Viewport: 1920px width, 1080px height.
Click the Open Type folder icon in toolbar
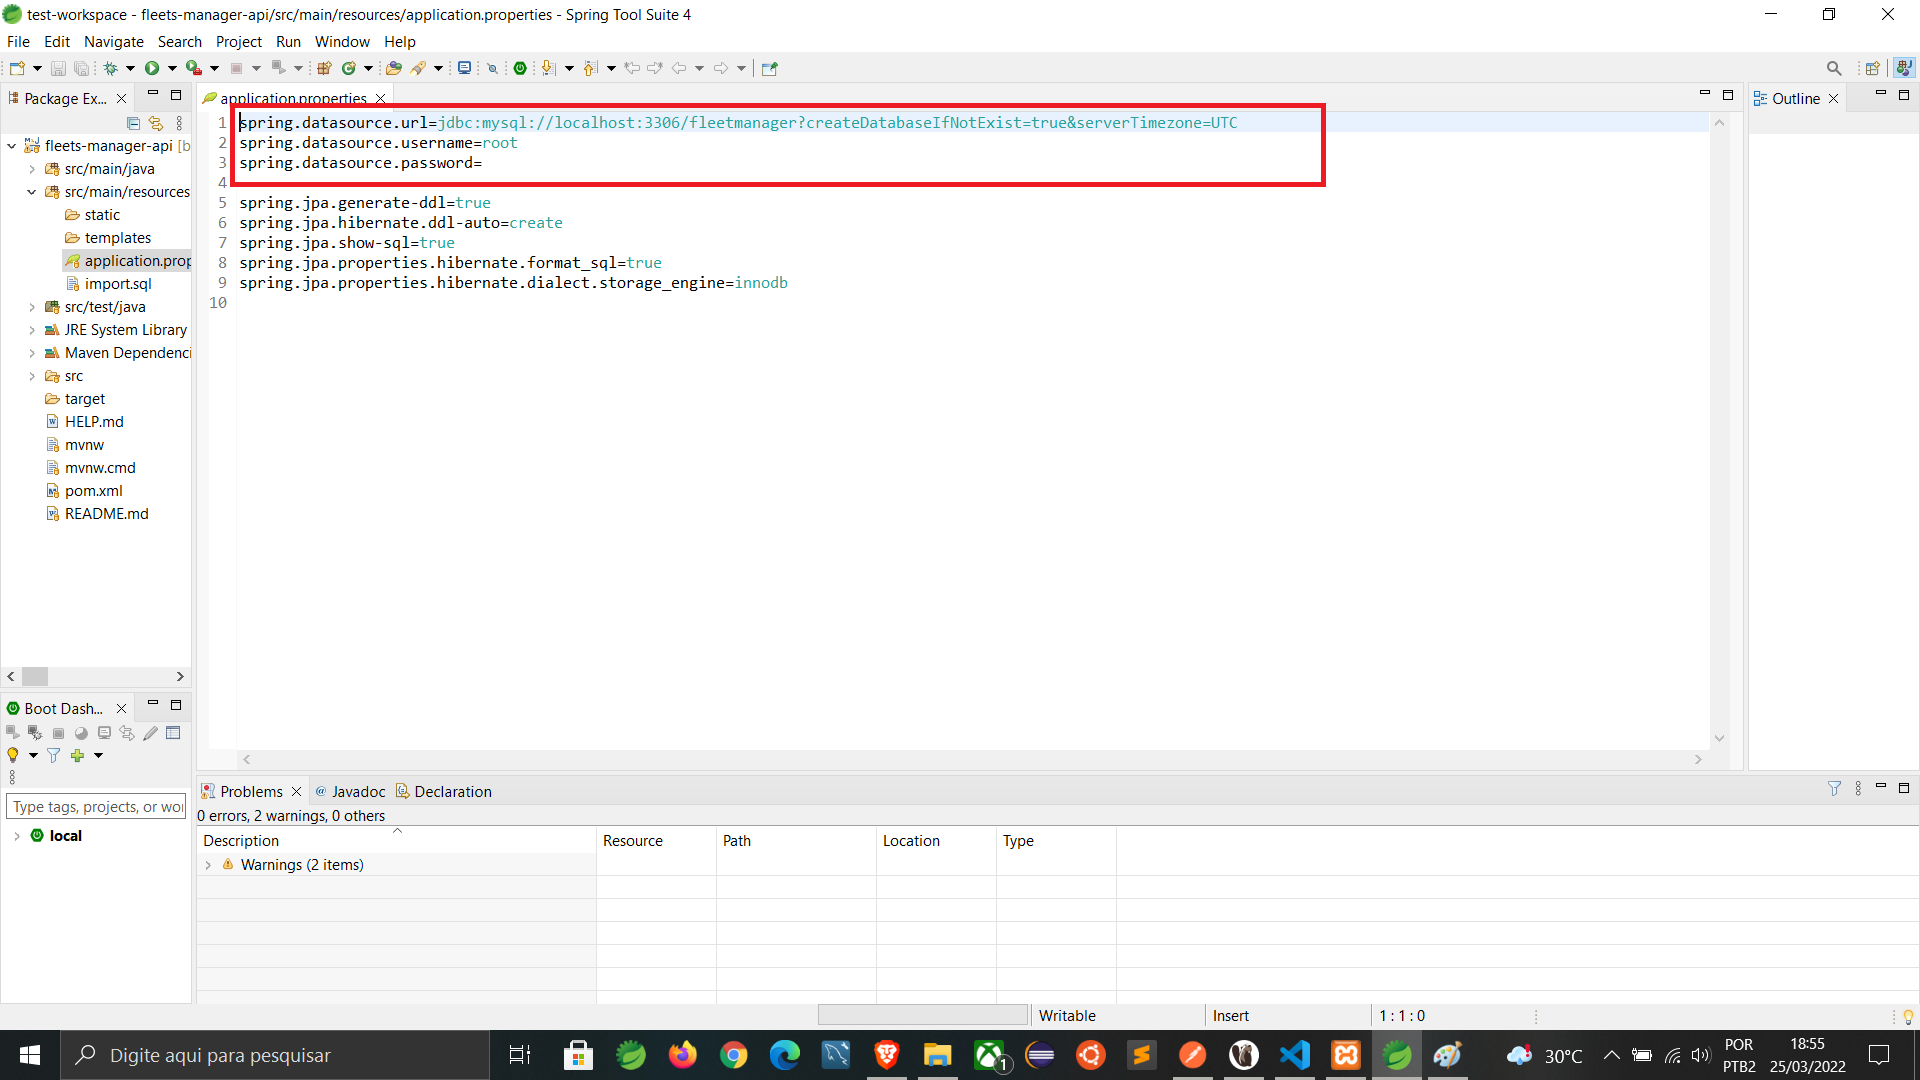coord(393,68)
